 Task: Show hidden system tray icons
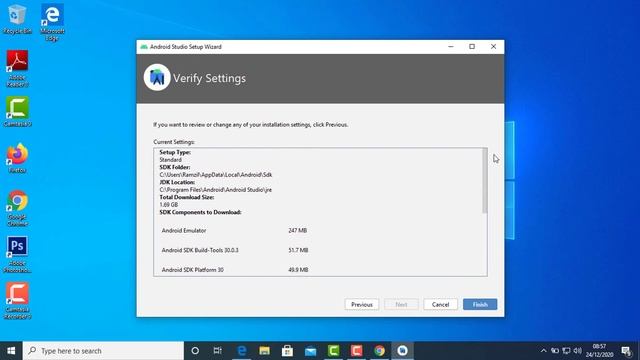543,351
